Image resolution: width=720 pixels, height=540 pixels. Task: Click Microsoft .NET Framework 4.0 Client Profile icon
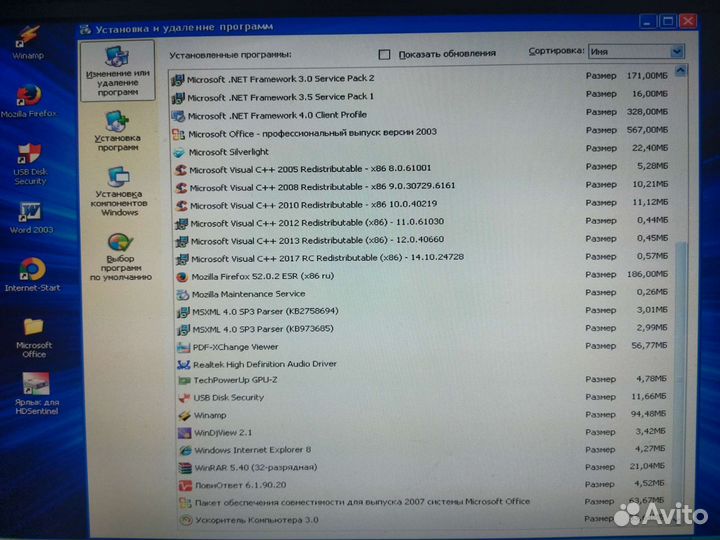tap(178, 116)
